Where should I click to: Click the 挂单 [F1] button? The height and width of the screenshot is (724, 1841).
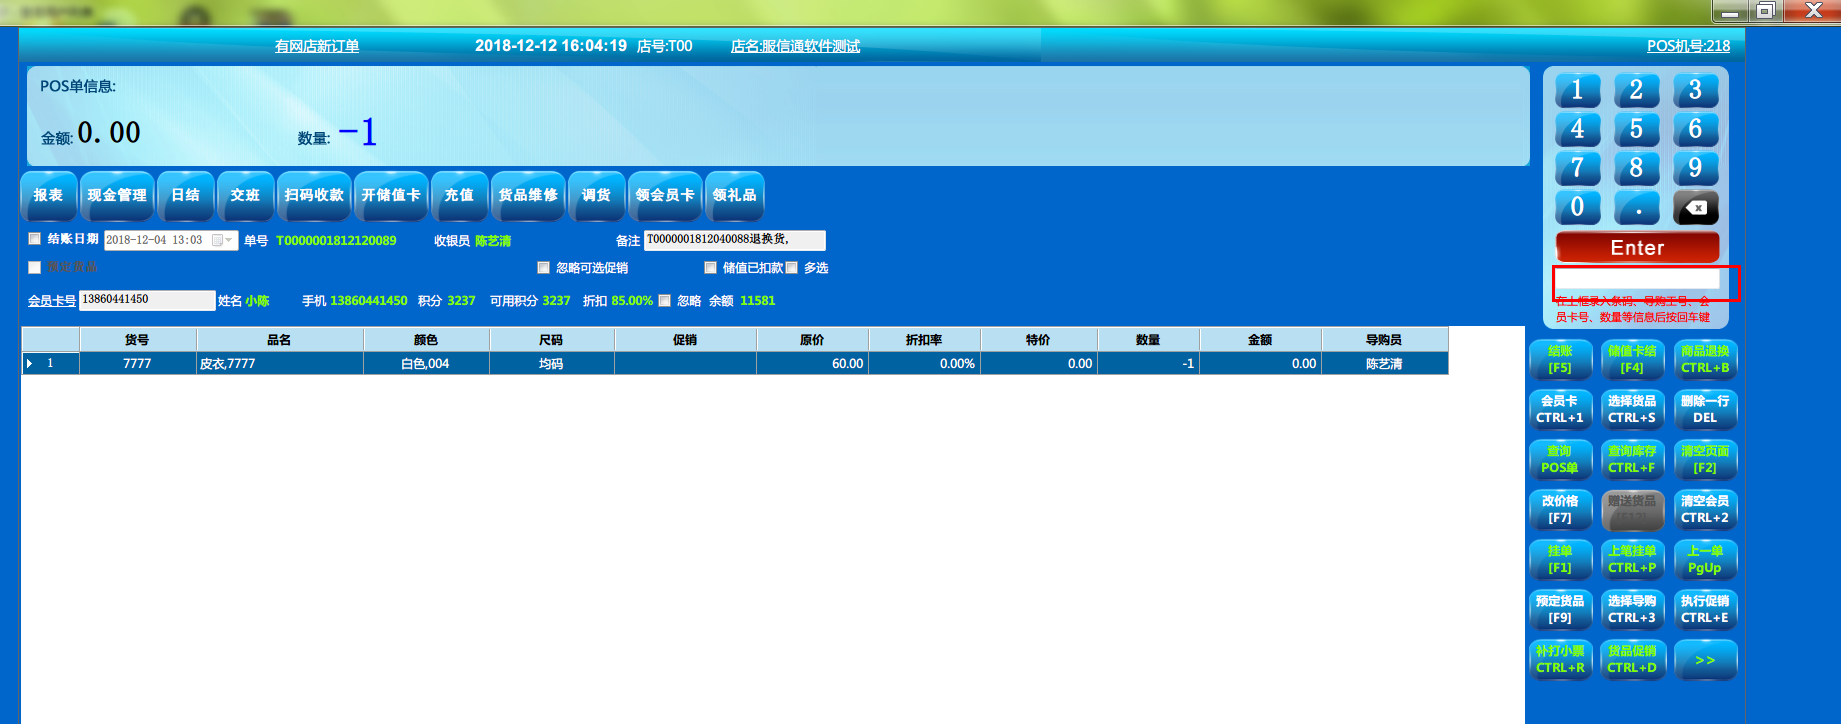(x=1560, y=560)
